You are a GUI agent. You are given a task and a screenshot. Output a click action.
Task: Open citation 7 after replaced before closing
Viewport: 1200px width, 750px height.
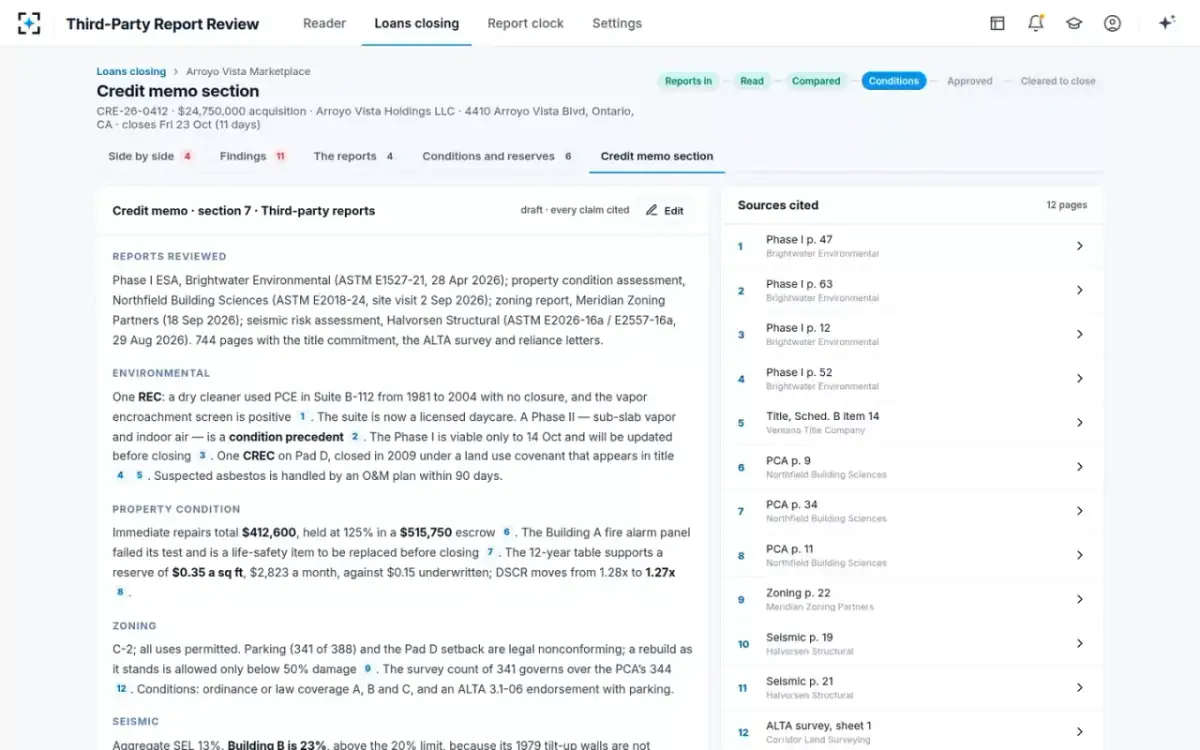tap(490, 552)
